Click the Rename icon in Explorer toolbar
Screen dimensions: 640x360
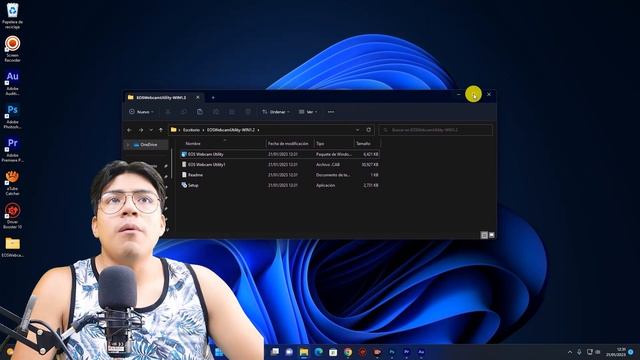click(216, 112)
